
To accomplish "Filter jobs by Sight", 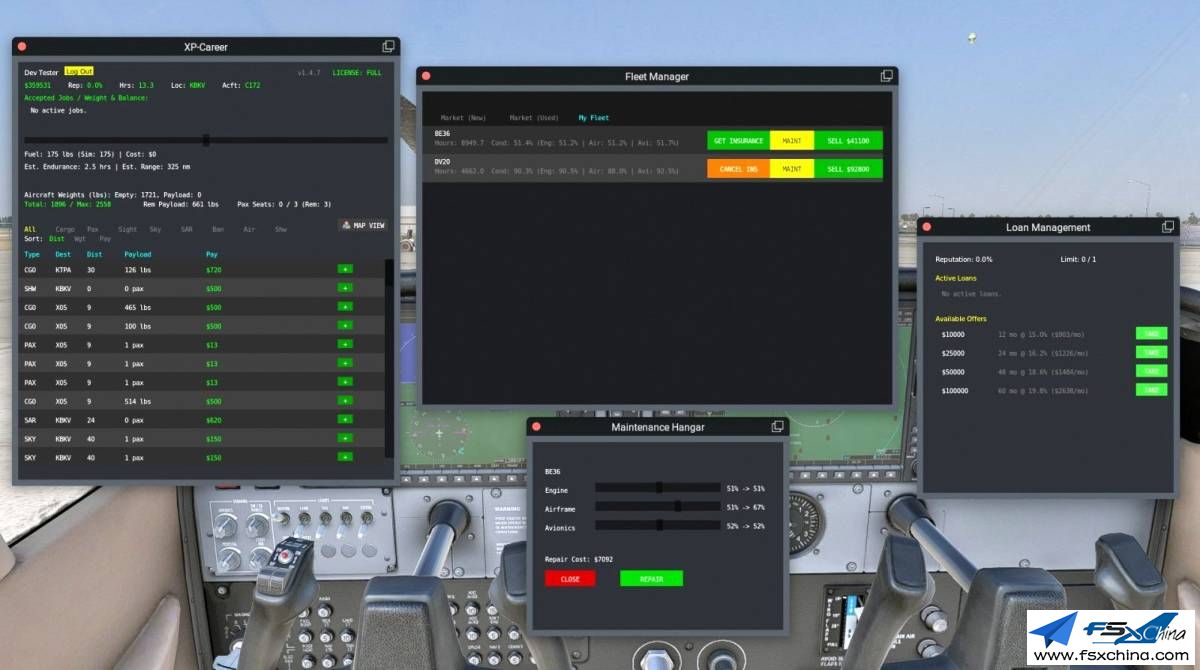I will 127,229.
